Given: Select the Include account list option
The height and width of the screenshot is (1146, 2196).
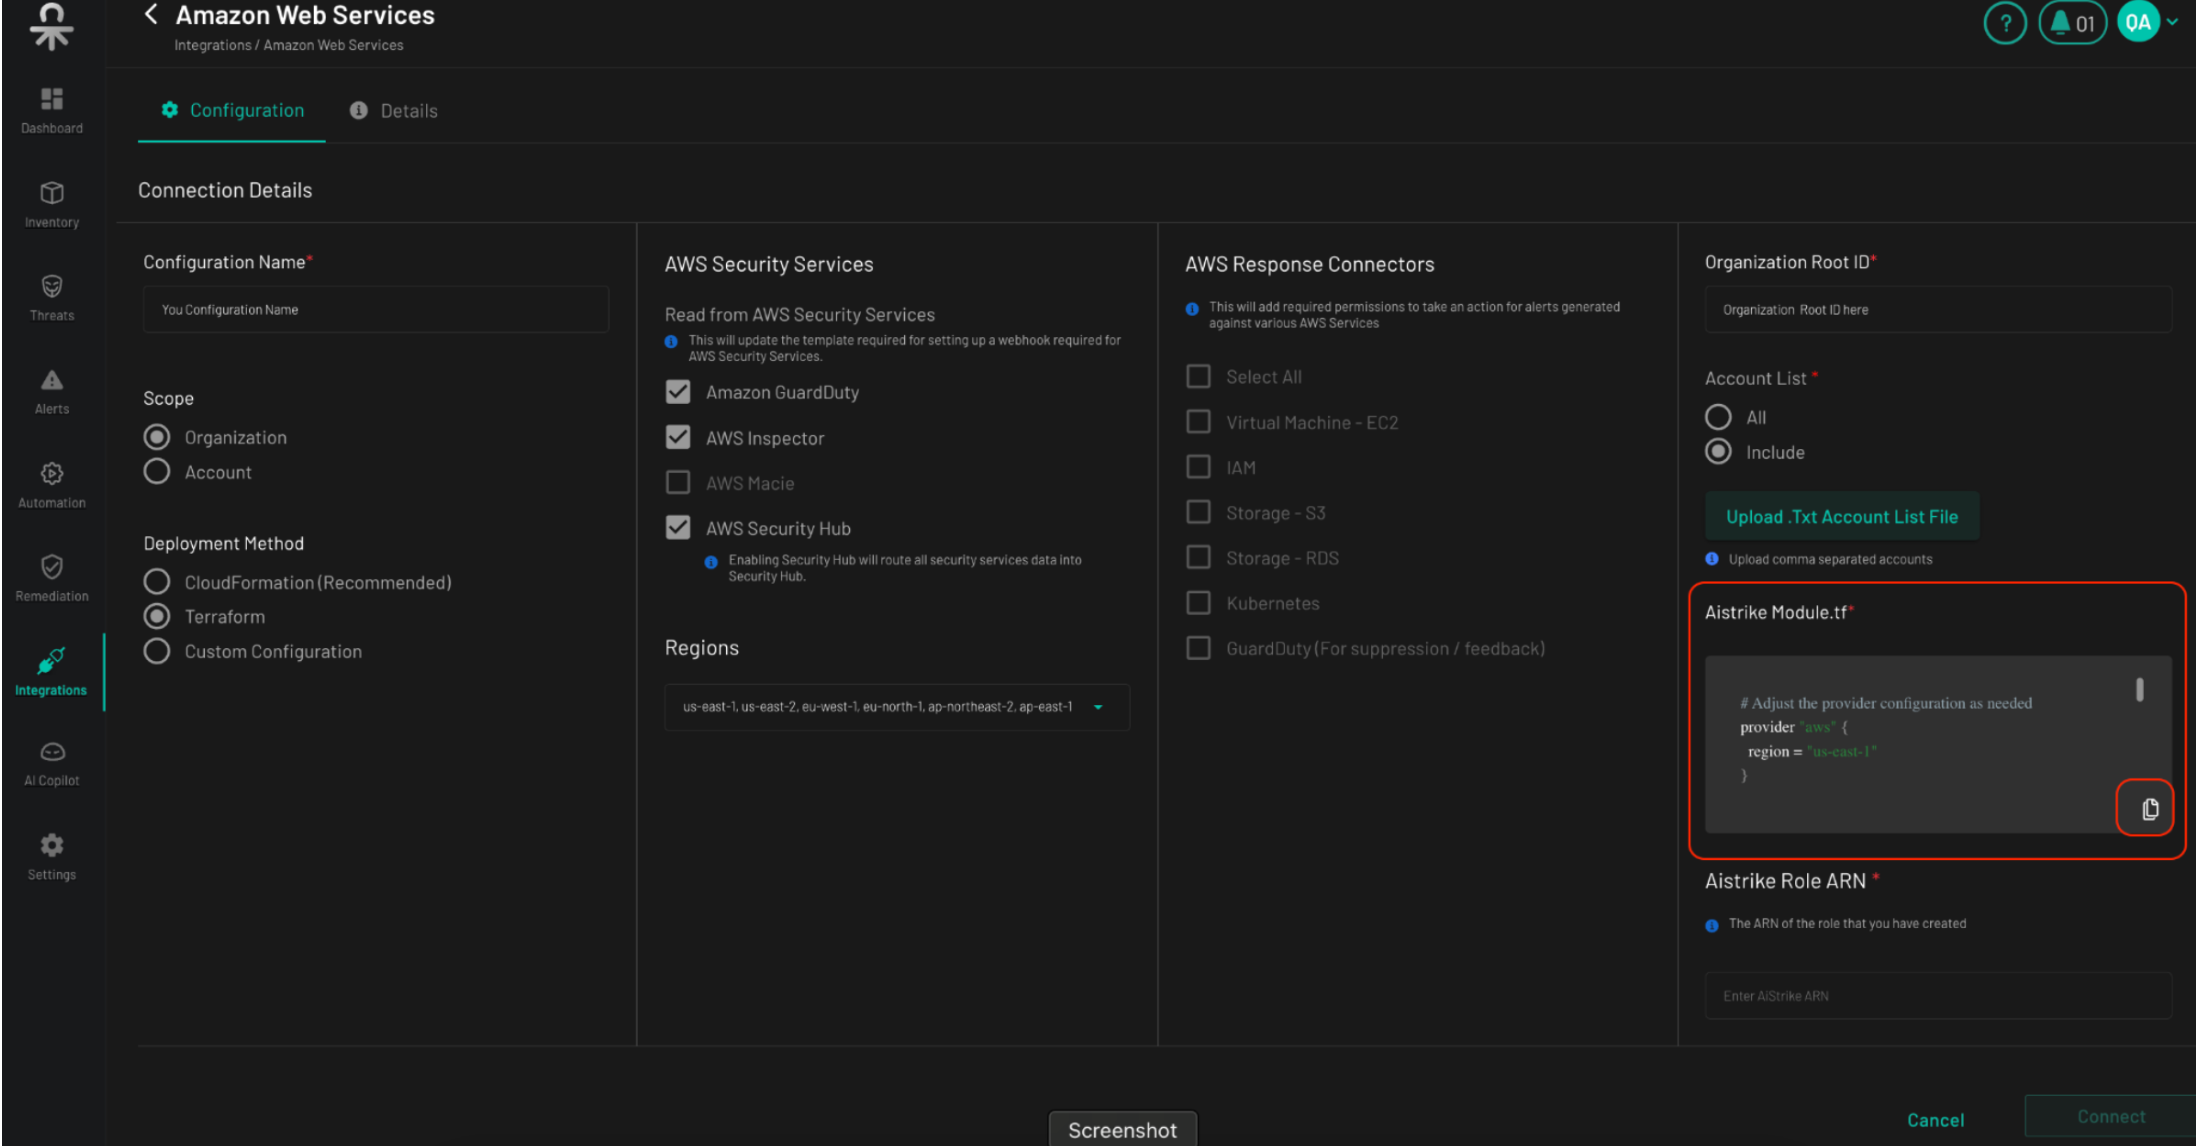Looking at the screenshot, I should [1718, 452].
